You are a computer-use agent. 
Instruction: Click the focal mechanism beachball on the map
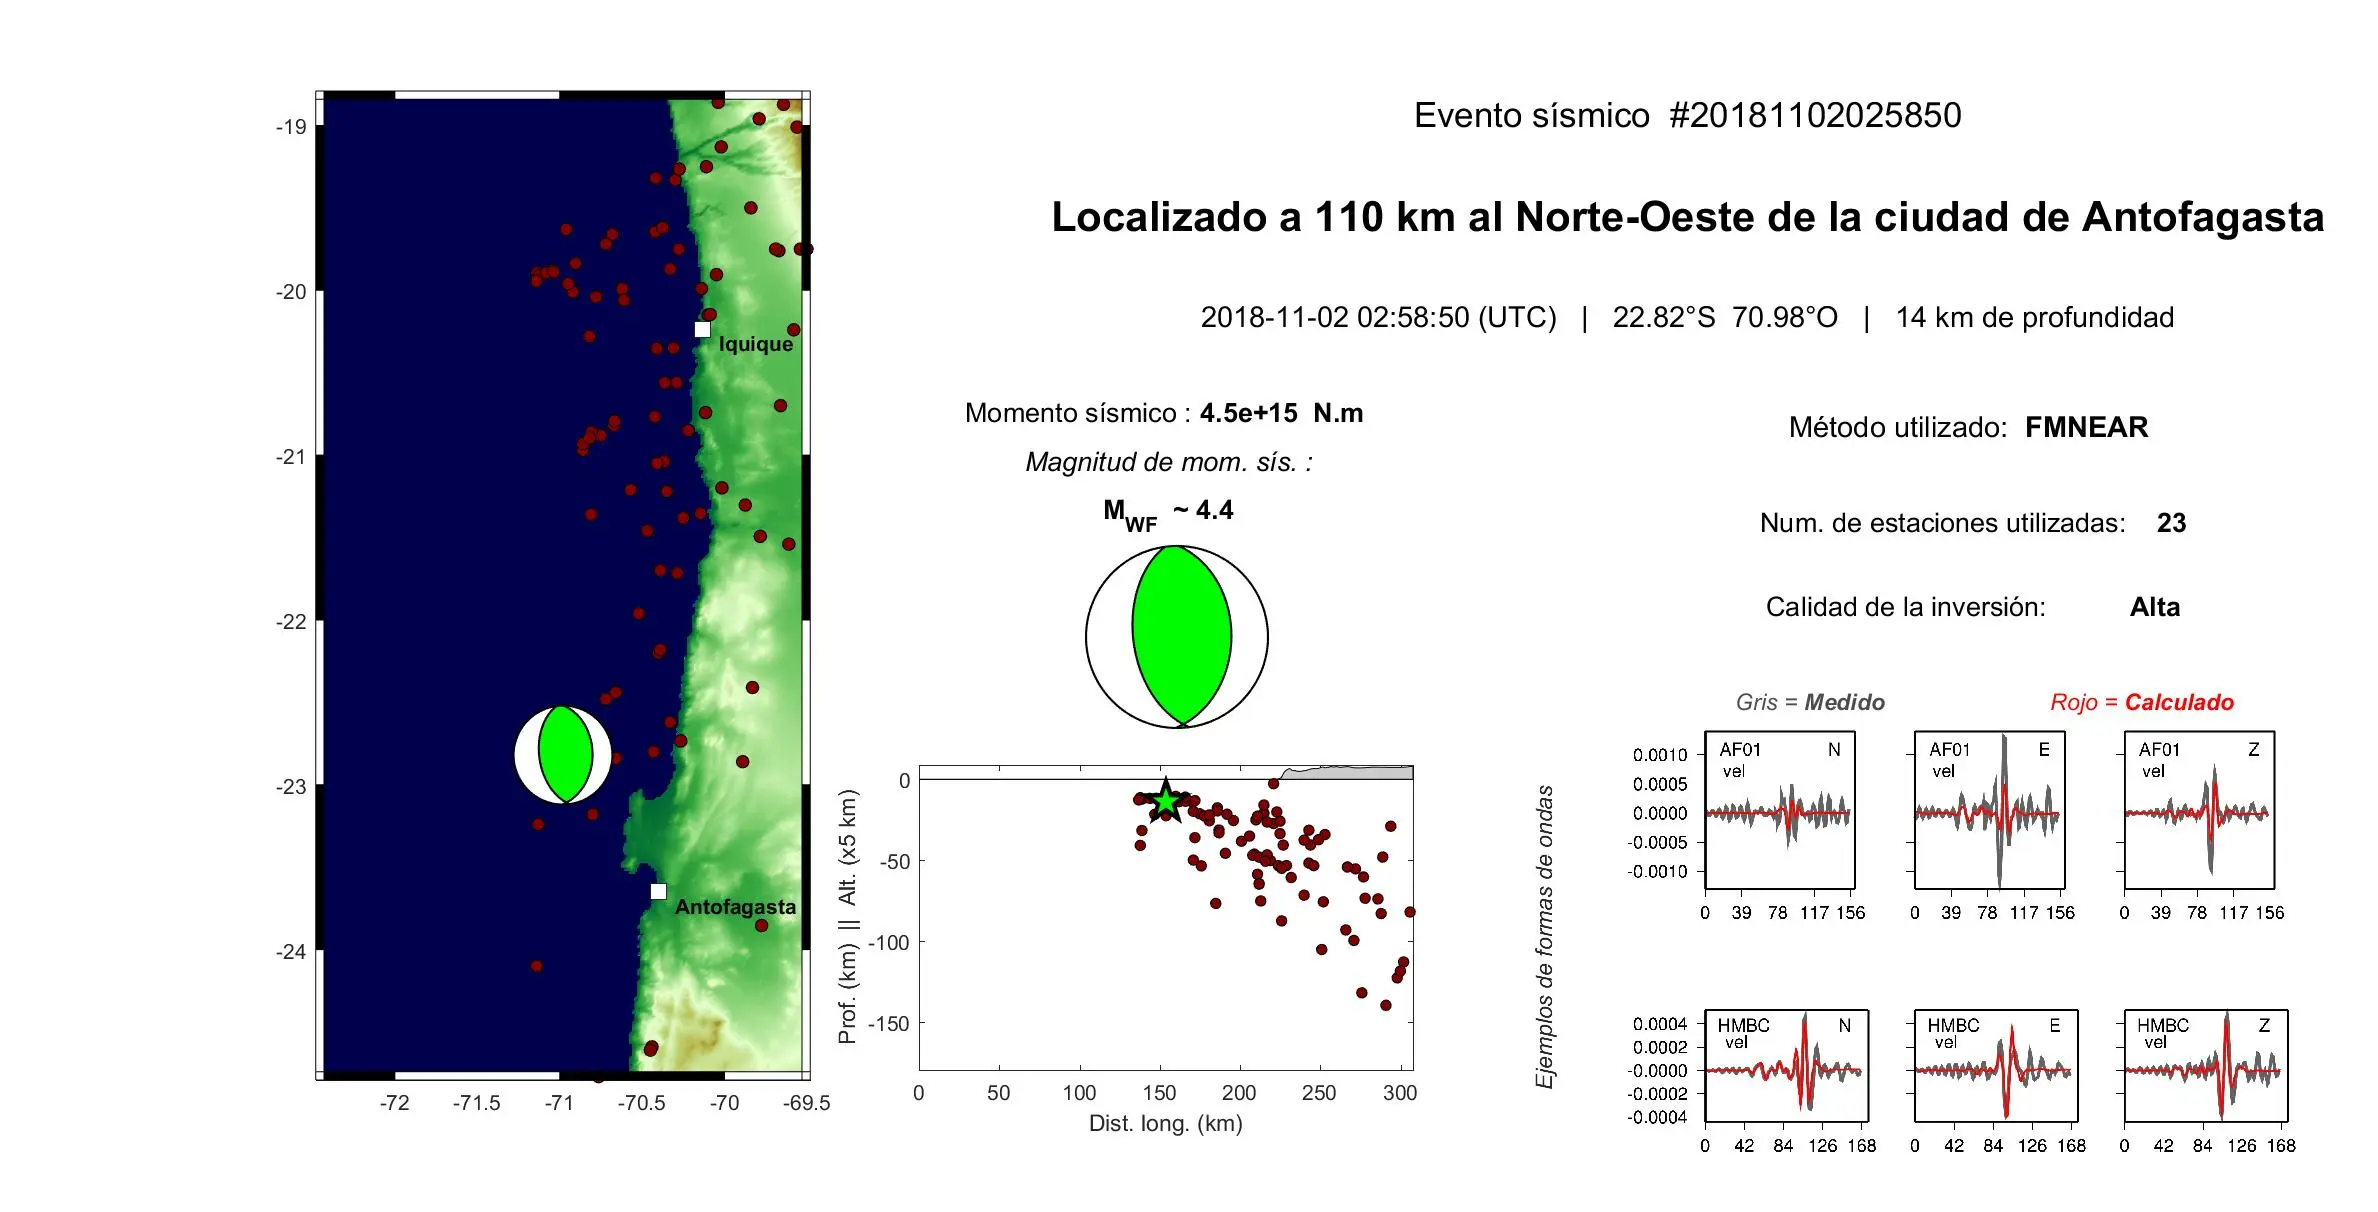[x=563, y=754]
